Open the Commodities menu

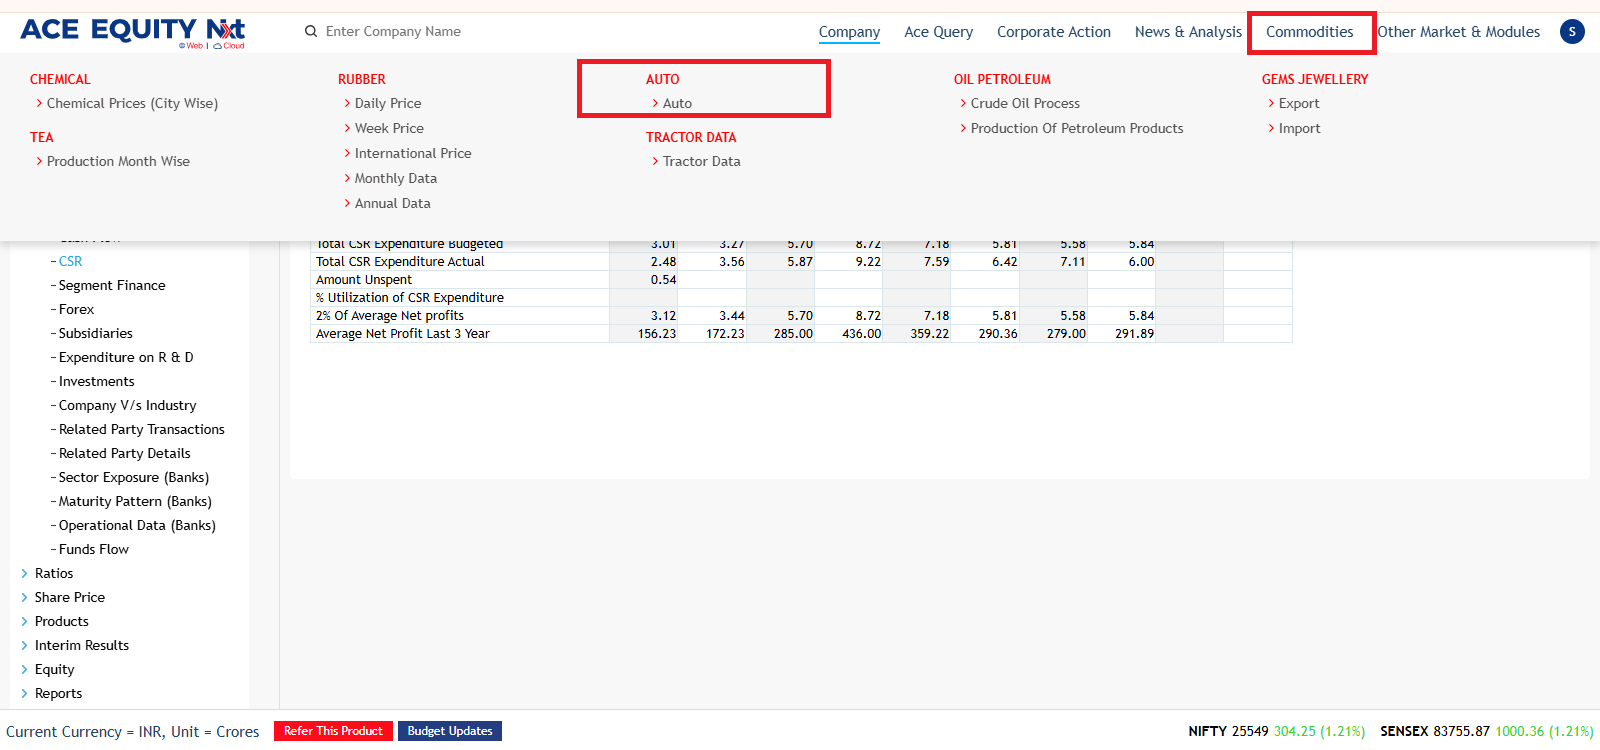1309,32
